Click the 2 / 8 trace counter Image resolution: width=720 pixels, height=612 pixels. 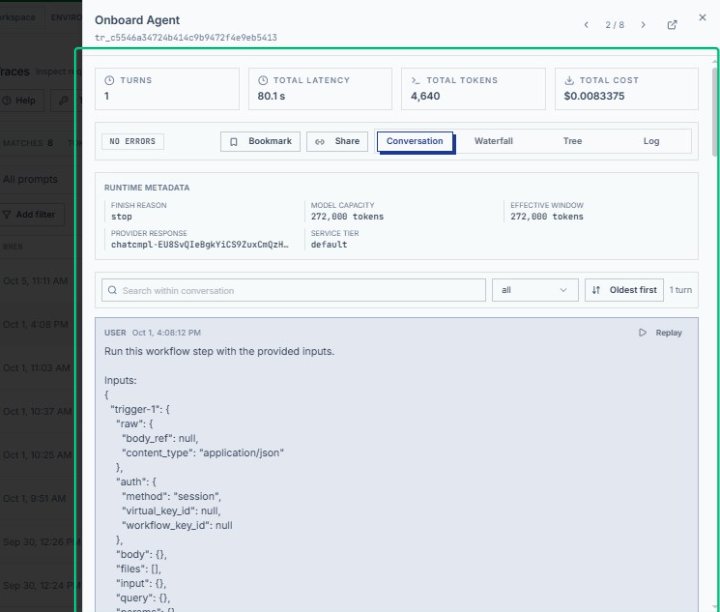(x=614, y=25)
